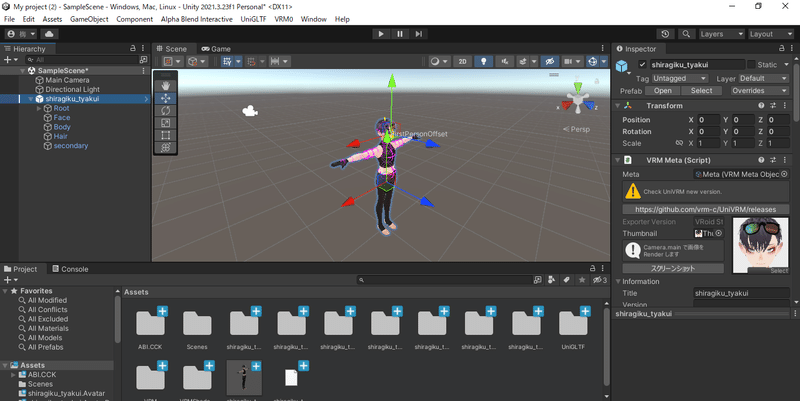Select the Hand view tool
Image resolution: width=800 pixels, height=401 pixels.
166,86
